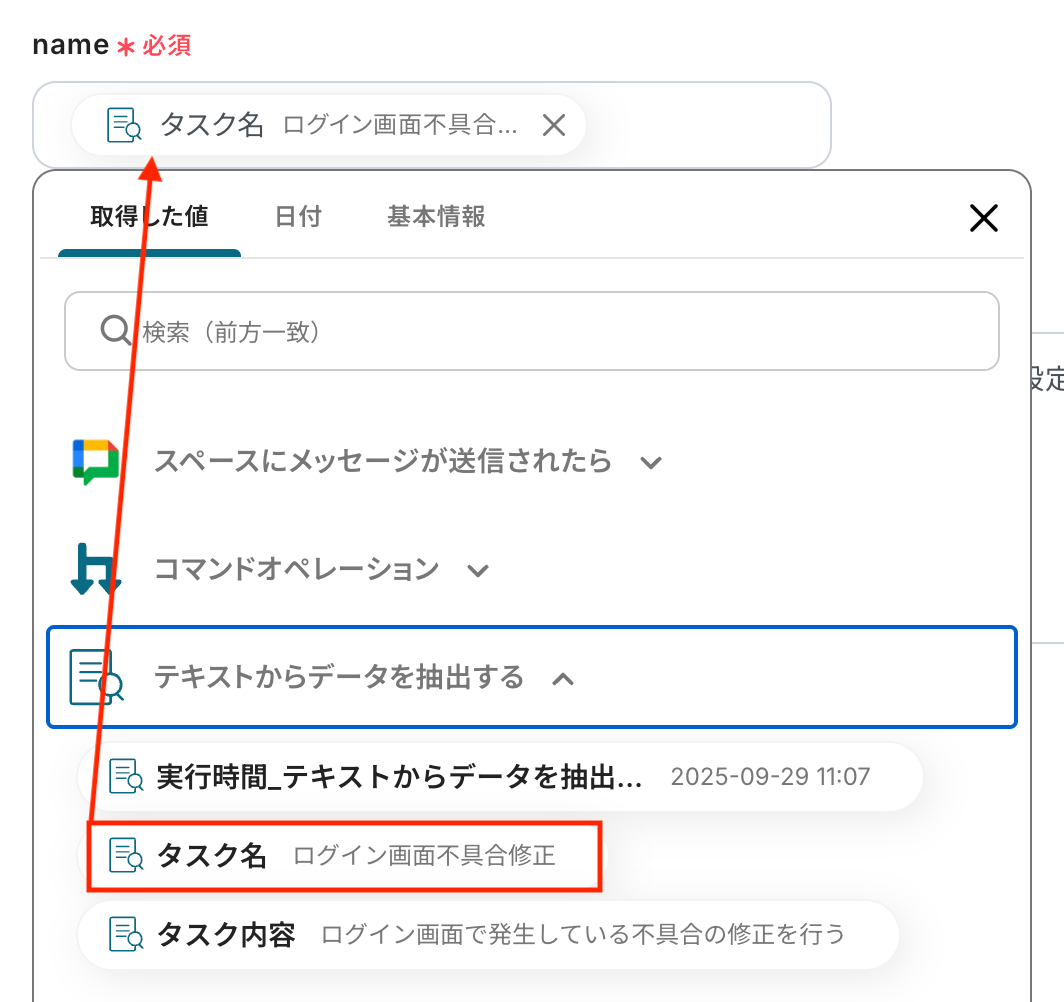Close the 取得した値 panel with the X

[x=983, y=218]
